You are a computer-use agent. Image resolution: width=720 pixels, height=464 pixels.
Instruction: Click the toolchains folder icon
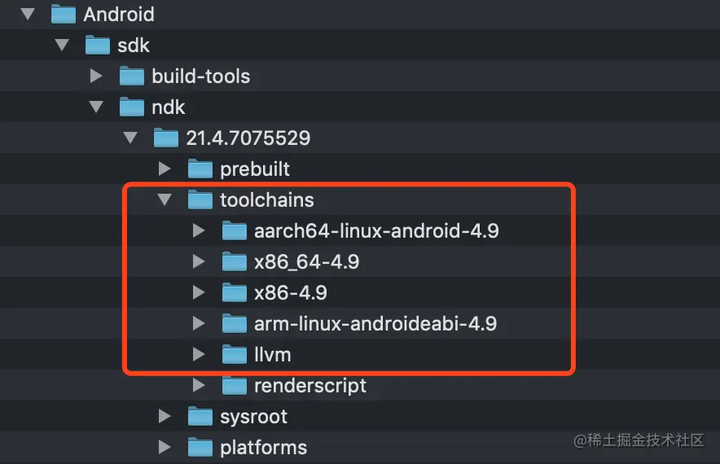(200, 200)
